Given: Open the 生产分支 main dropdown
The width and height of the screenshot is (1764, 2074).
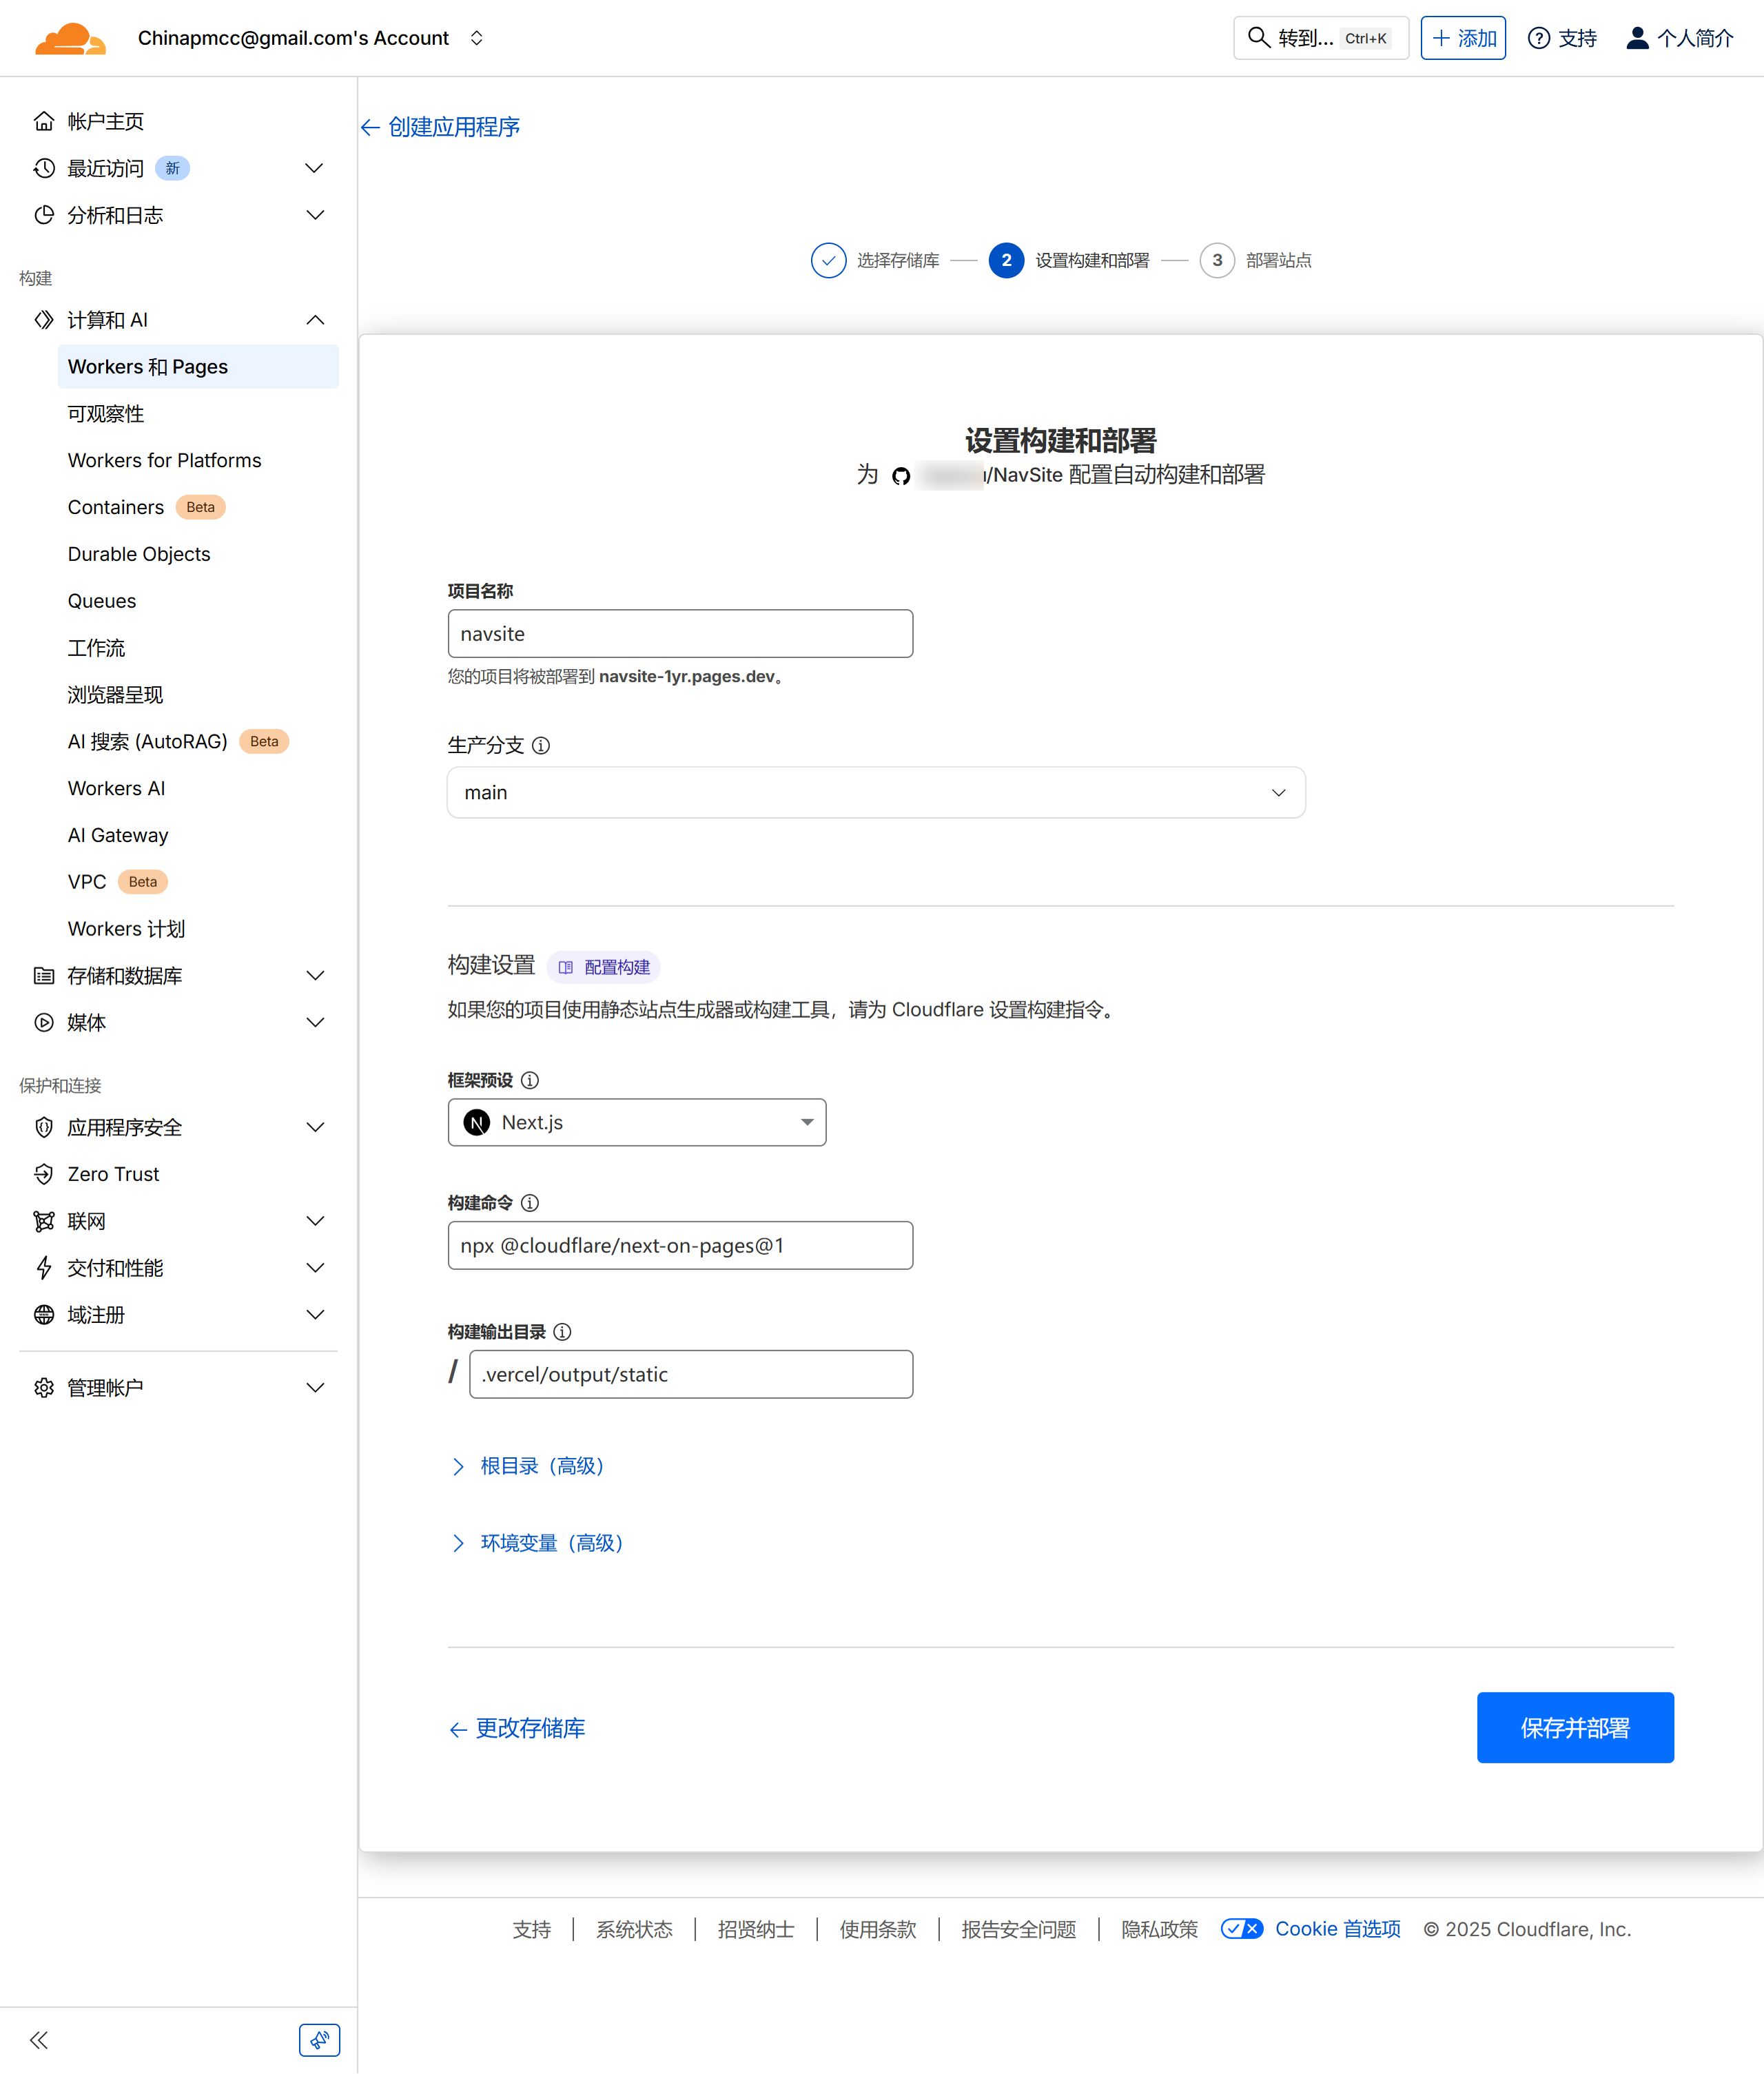Looking at the screenshot, I should [875, 792].
